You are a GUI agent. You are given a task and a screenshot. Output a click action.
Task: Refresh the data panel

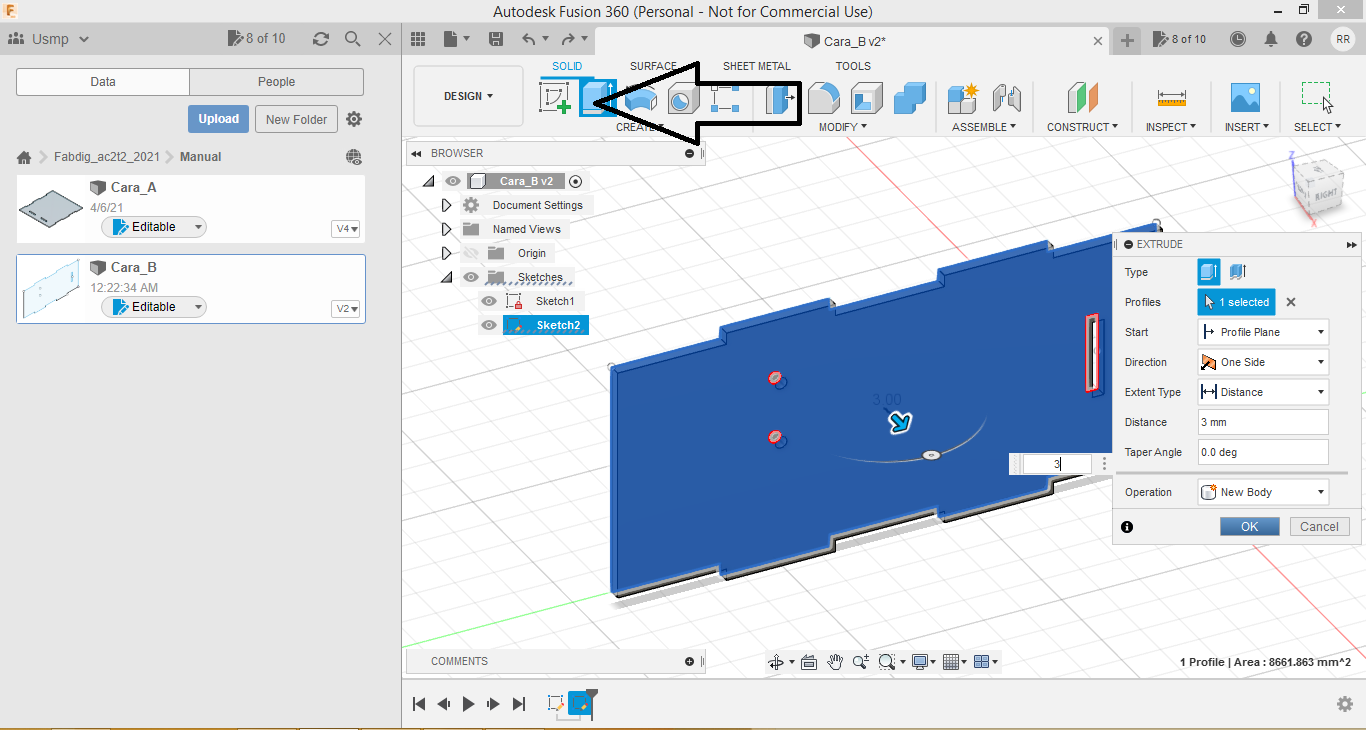pos(320,39)
